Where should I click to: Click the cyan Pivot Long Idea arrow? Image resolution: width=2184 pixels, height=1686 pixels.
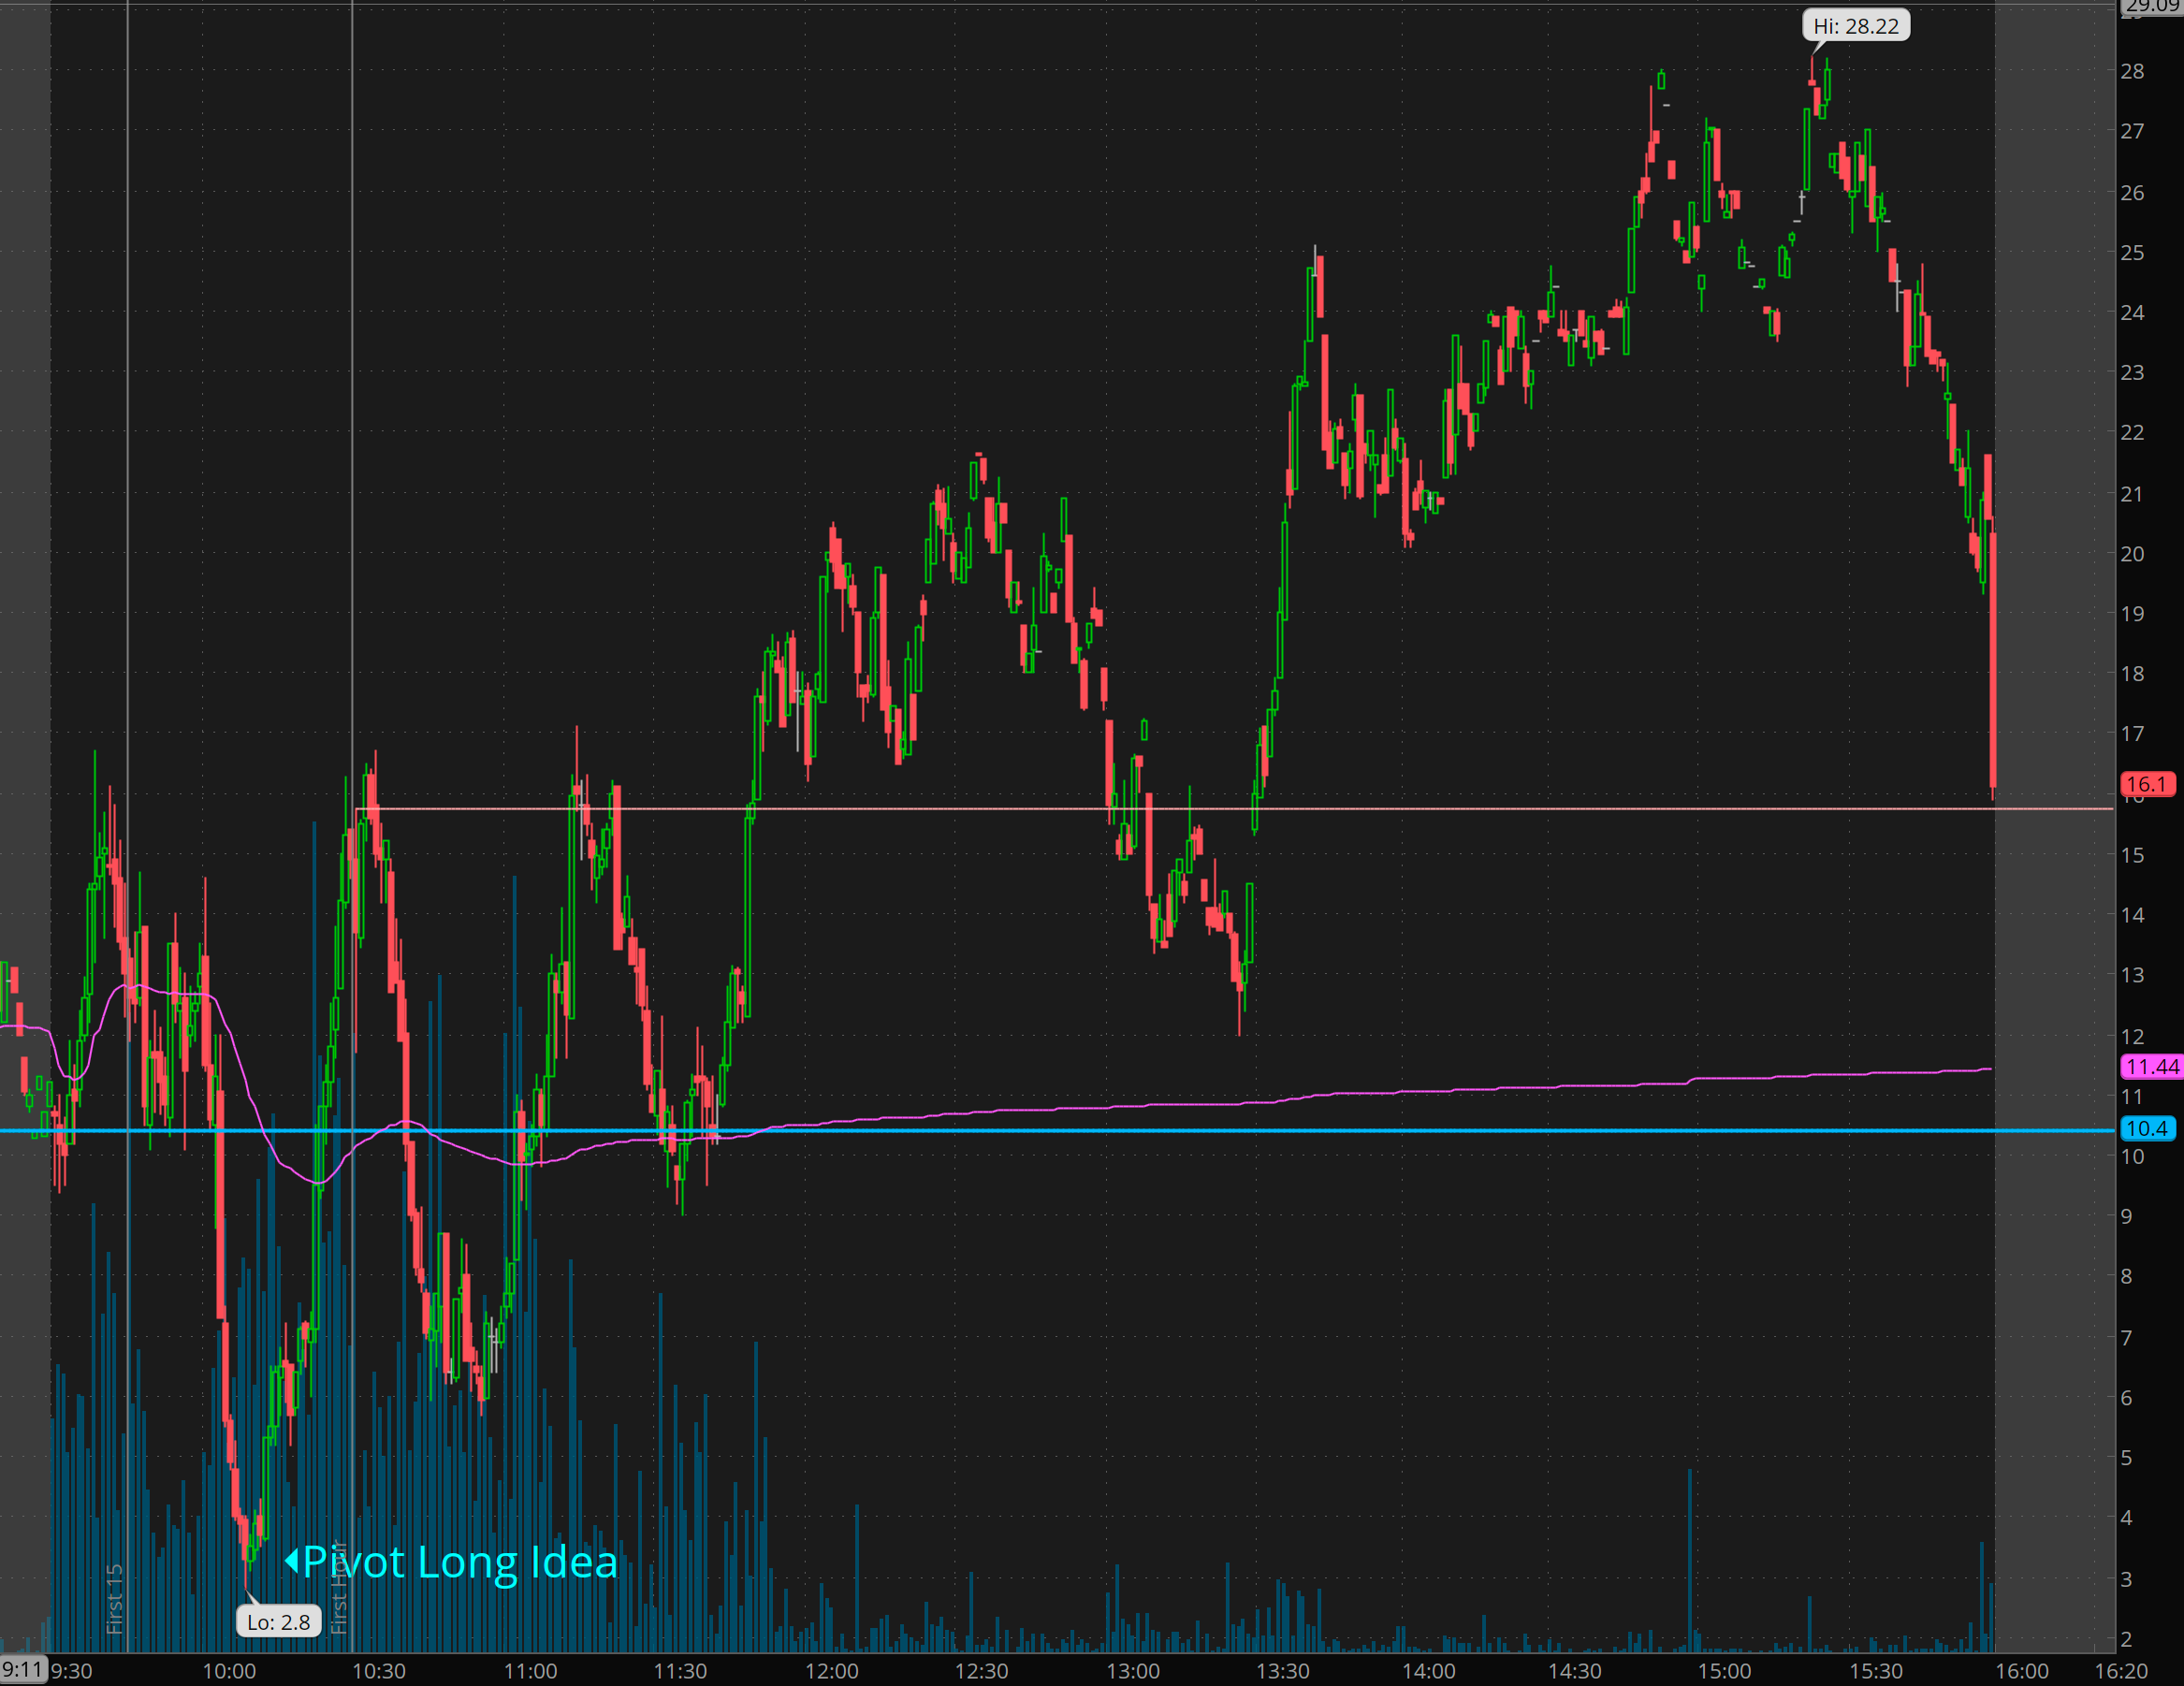(292, 1560)
